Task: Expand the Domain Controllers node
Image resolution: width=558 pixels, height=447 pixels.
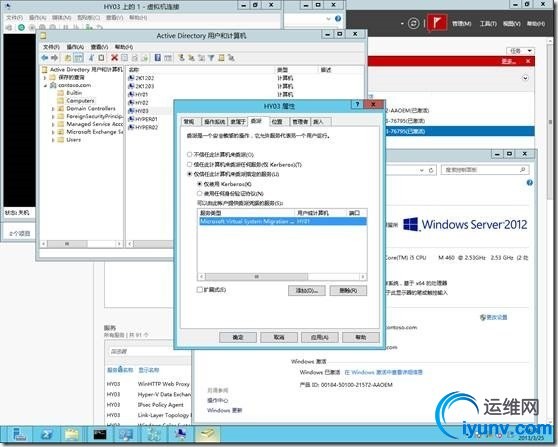Action: point(53,109)
